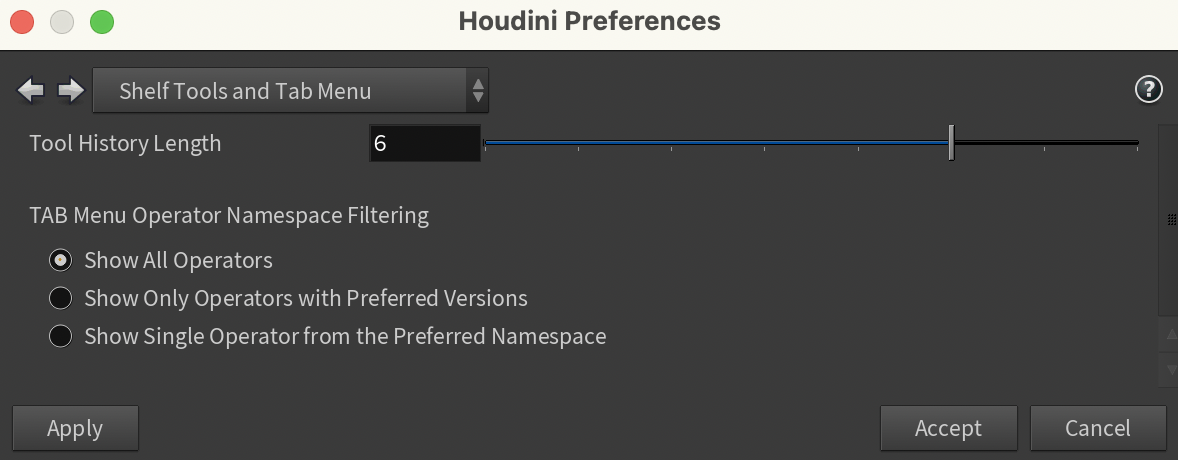
Task: Select the Show All Operators radio button
Action: point(61,261)
